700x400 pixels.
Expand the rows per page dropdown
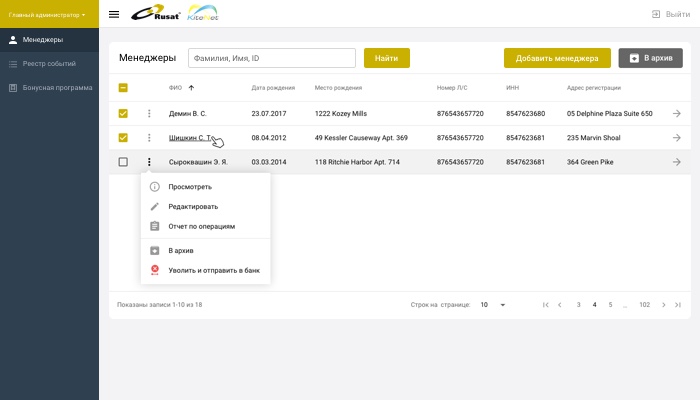[502, 304]
